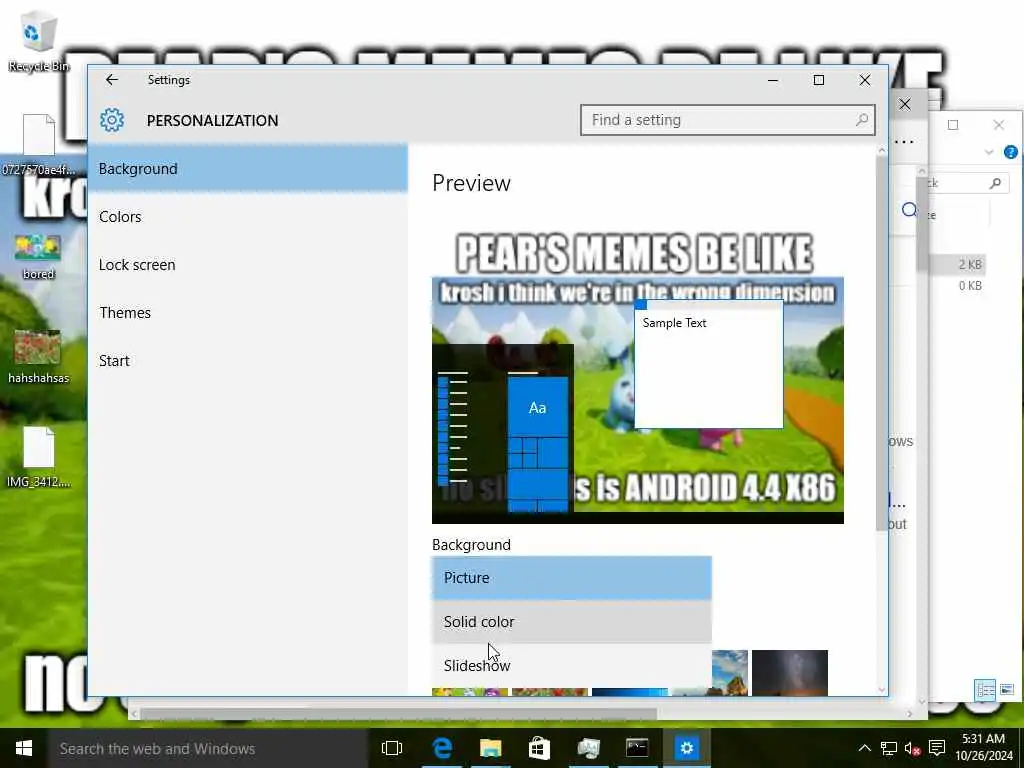The height and width of the screenshot is (768, 1024).
Task: Open the Action Center notifications icon
Action: (937, 748)
